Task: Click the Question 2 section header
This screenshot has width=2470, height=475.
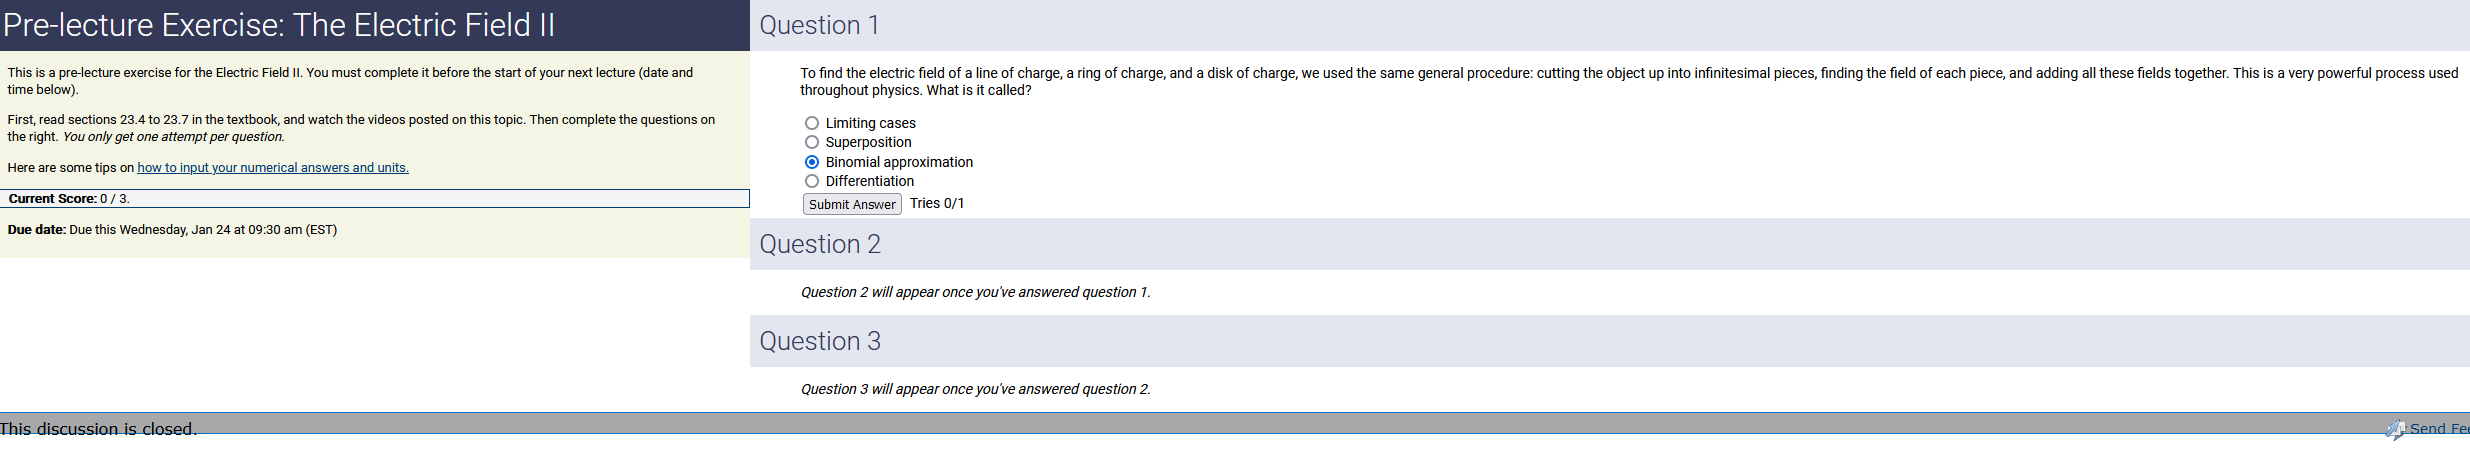Action: (820, 244)
